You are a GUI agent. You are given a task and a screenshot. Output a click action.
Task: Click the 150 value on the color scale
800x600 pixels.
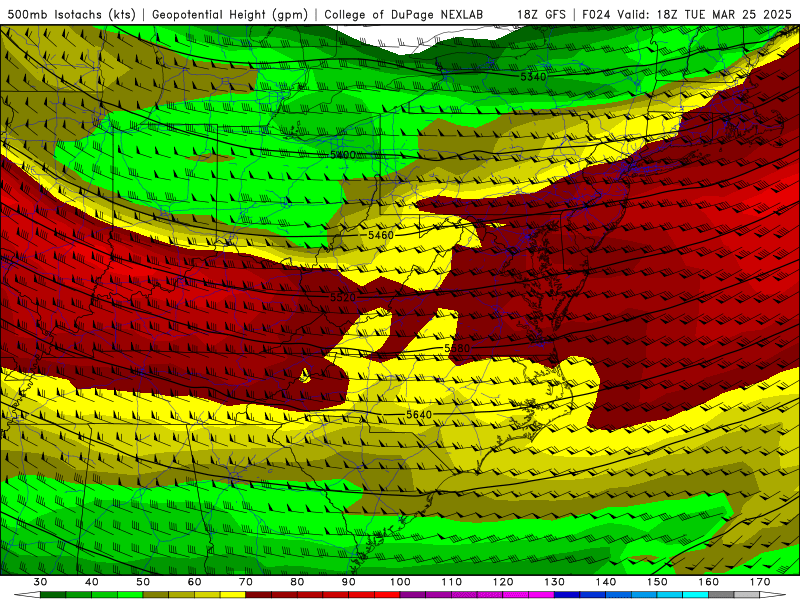click(x=657, y=582)
